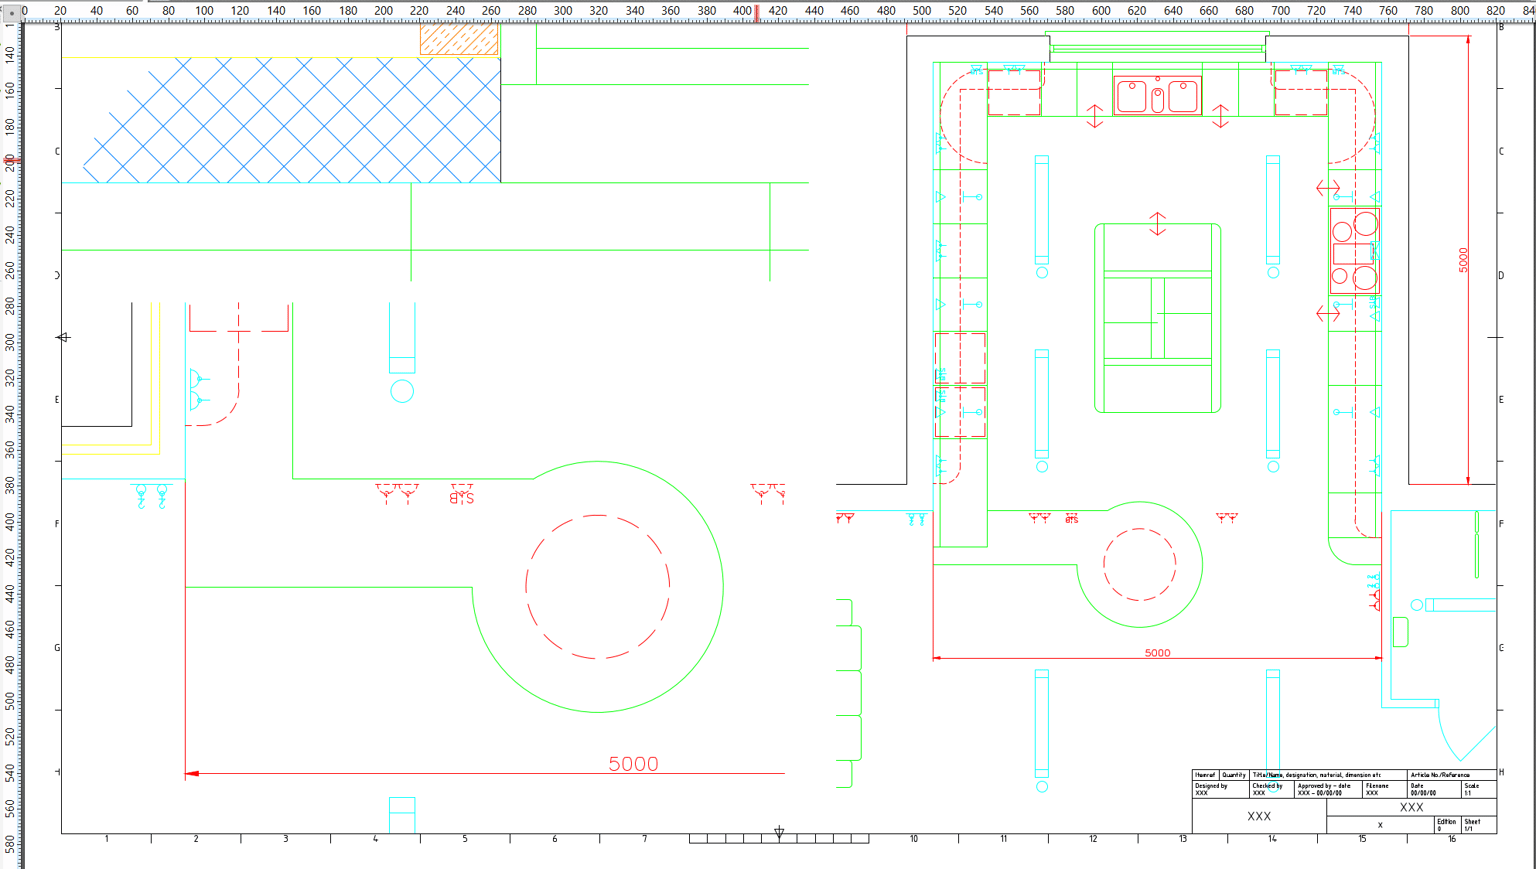Image resolution: width=1536 pixels, height=869 pixels.
Task: Click the Filename field in the title block
Action: (1385, 789)
